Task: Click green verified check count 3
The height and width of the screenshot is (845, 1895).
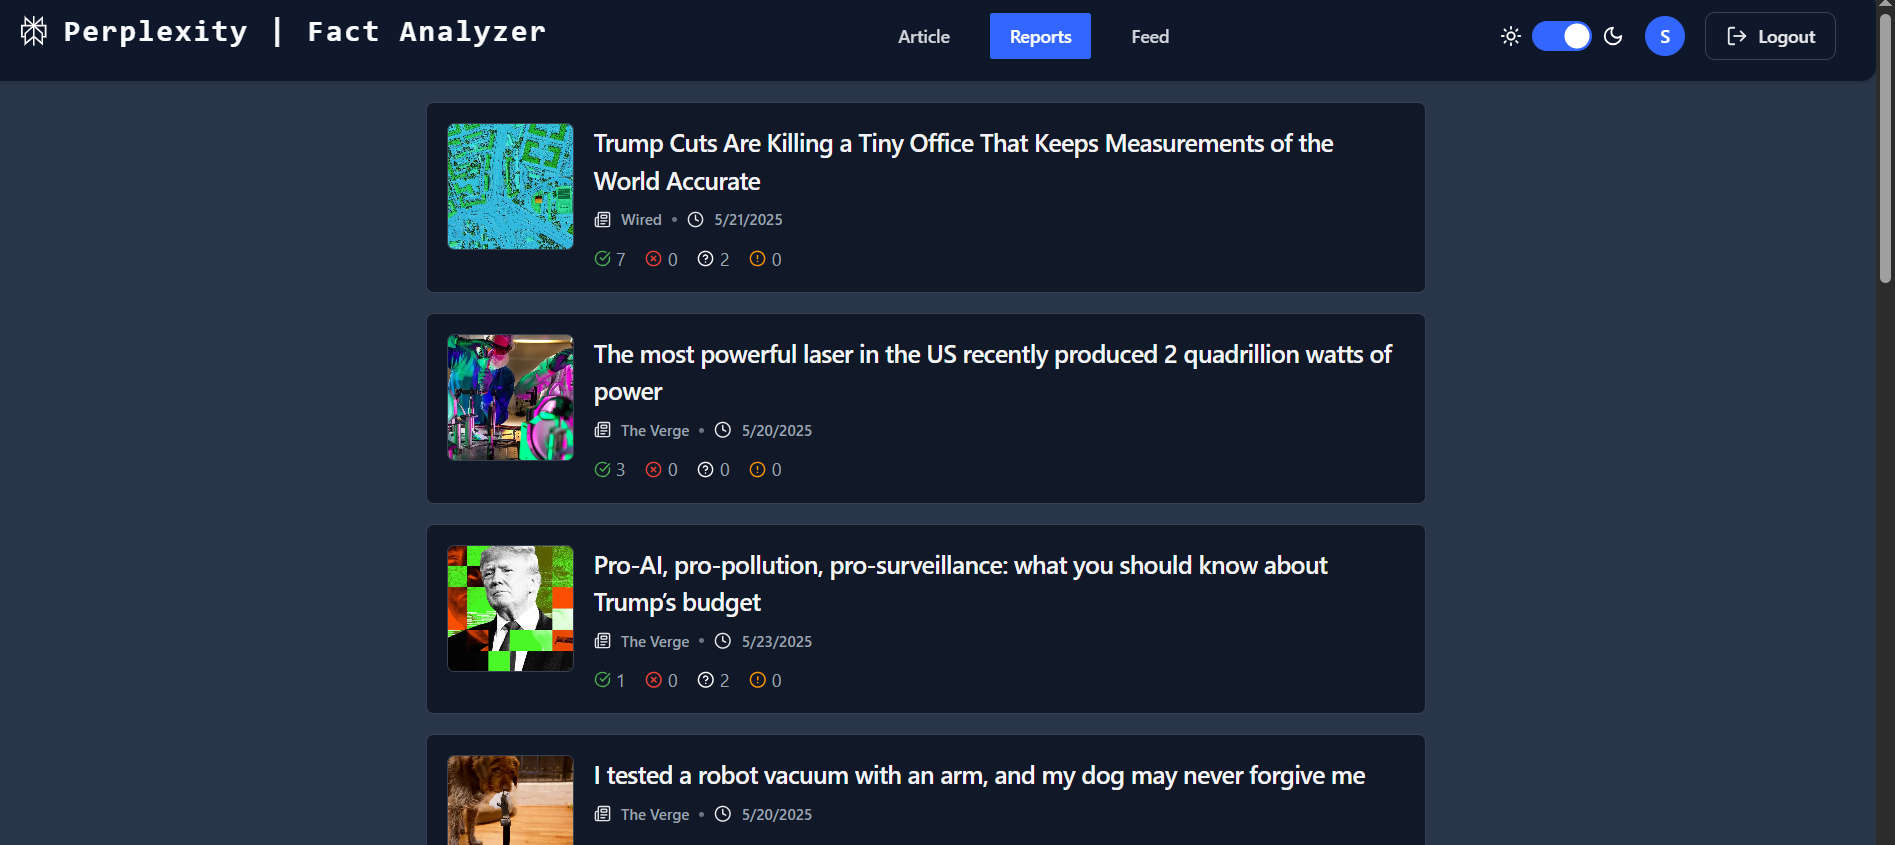Action: (610, 469)
